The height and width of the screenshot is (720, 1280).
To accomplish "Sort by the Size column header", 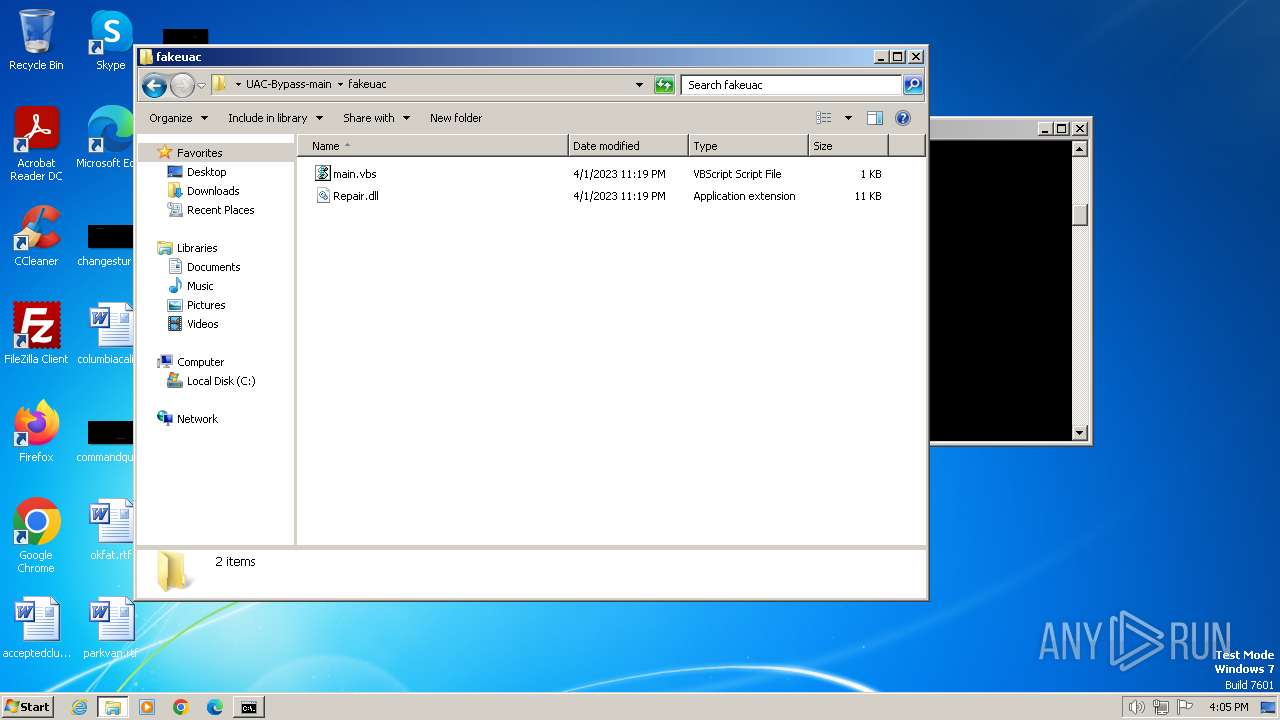I will (x=848, y=146).
